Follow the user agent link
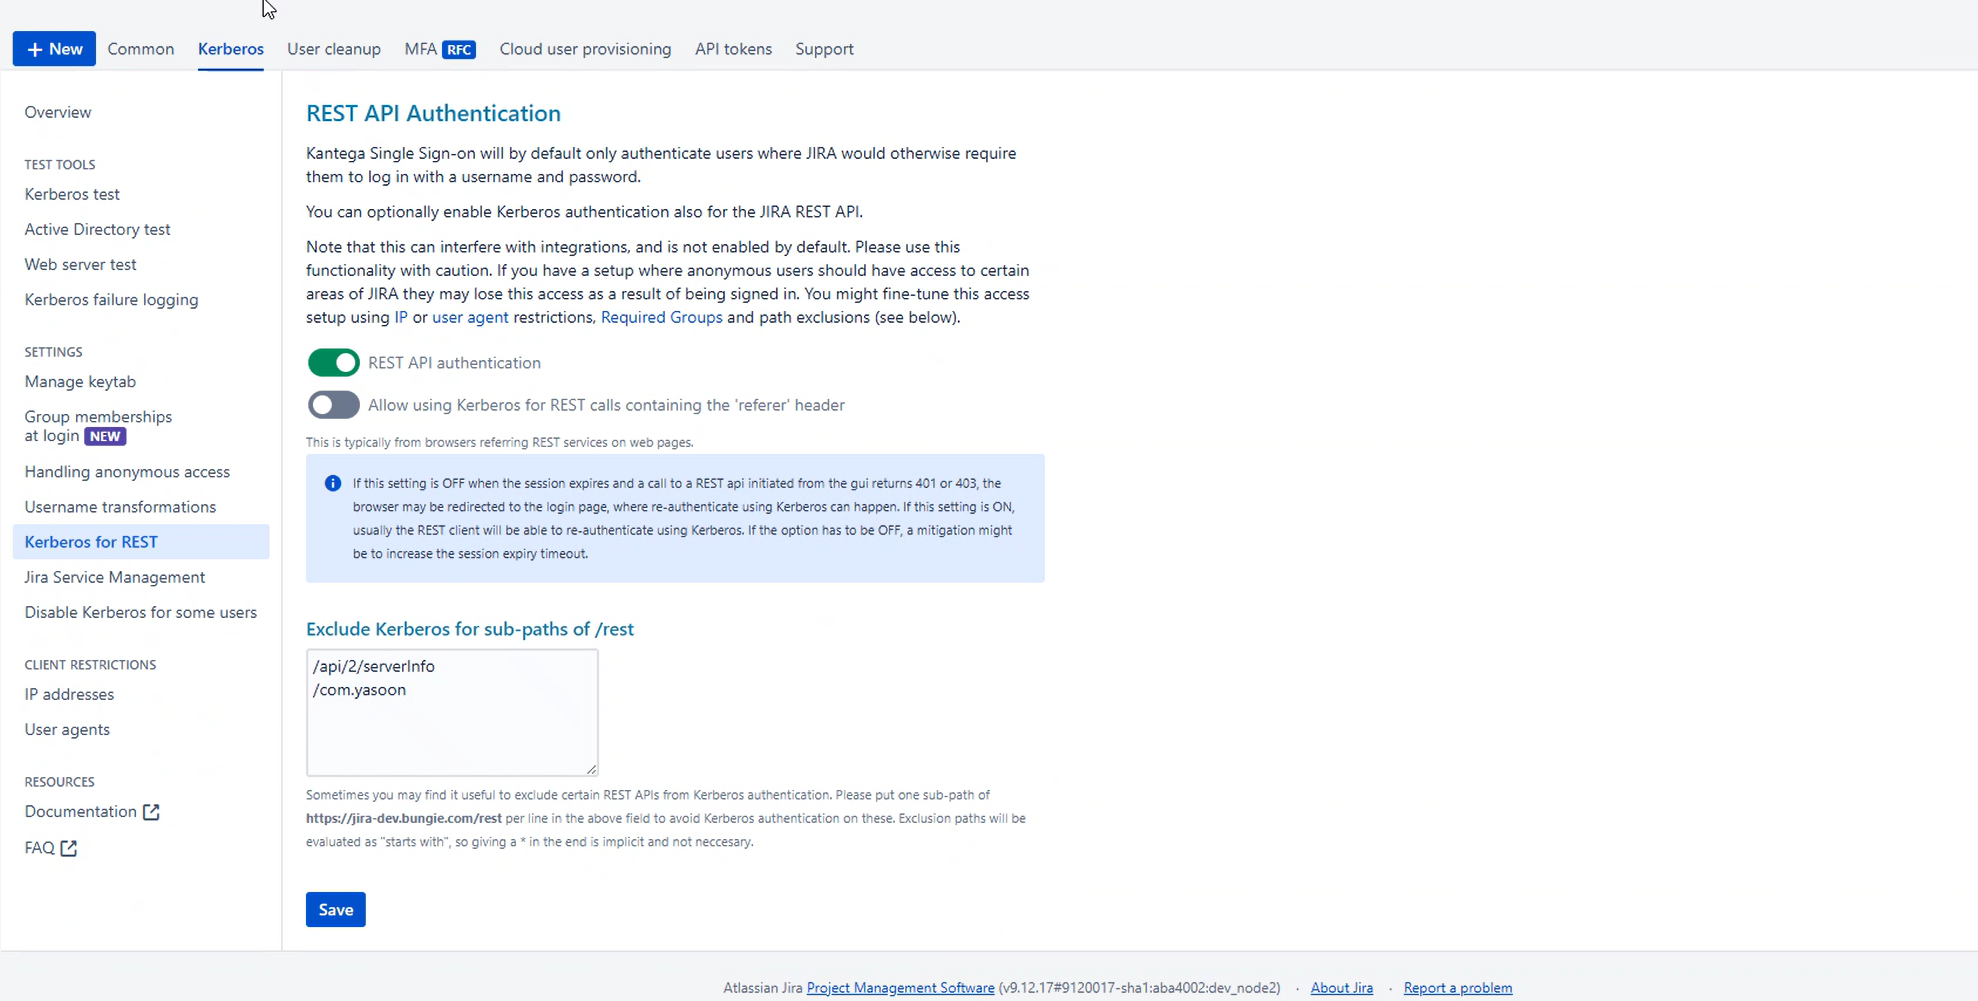Viewport: 1978px width, 1001px height. [x=470, y=317]
